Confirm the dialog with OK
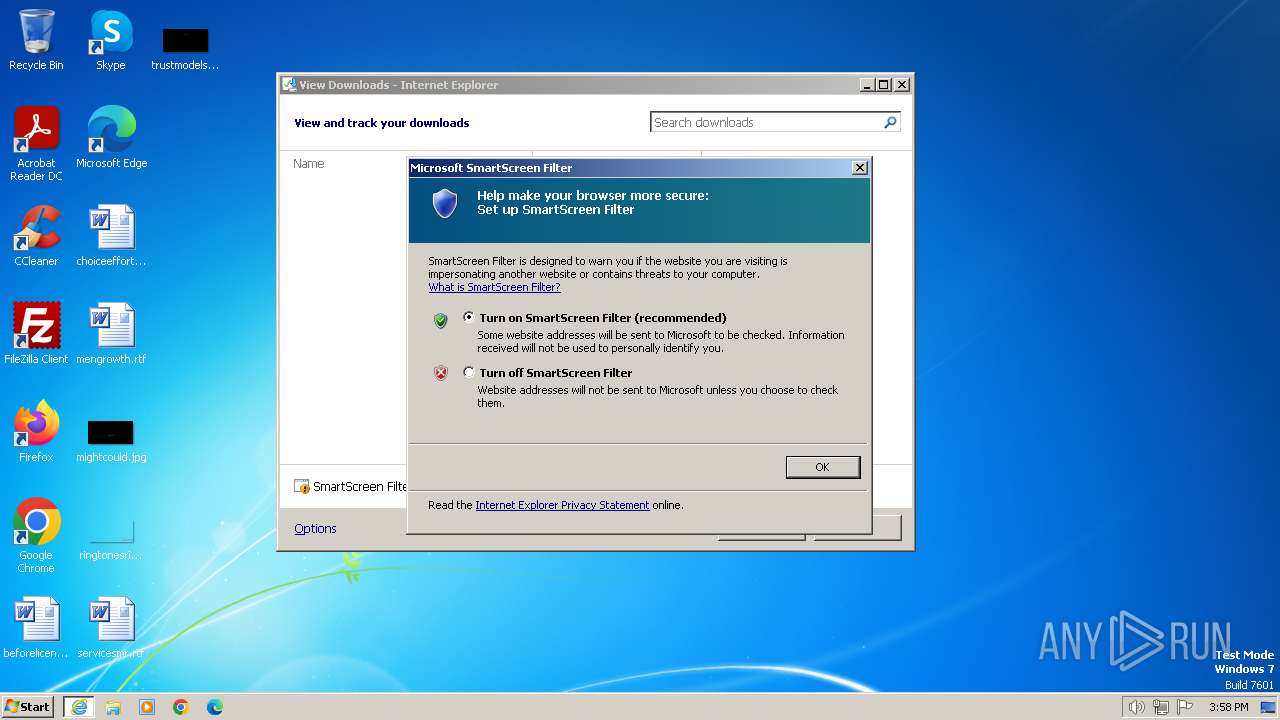Screen dimensions: 1280x720 [x=822, y=467]
